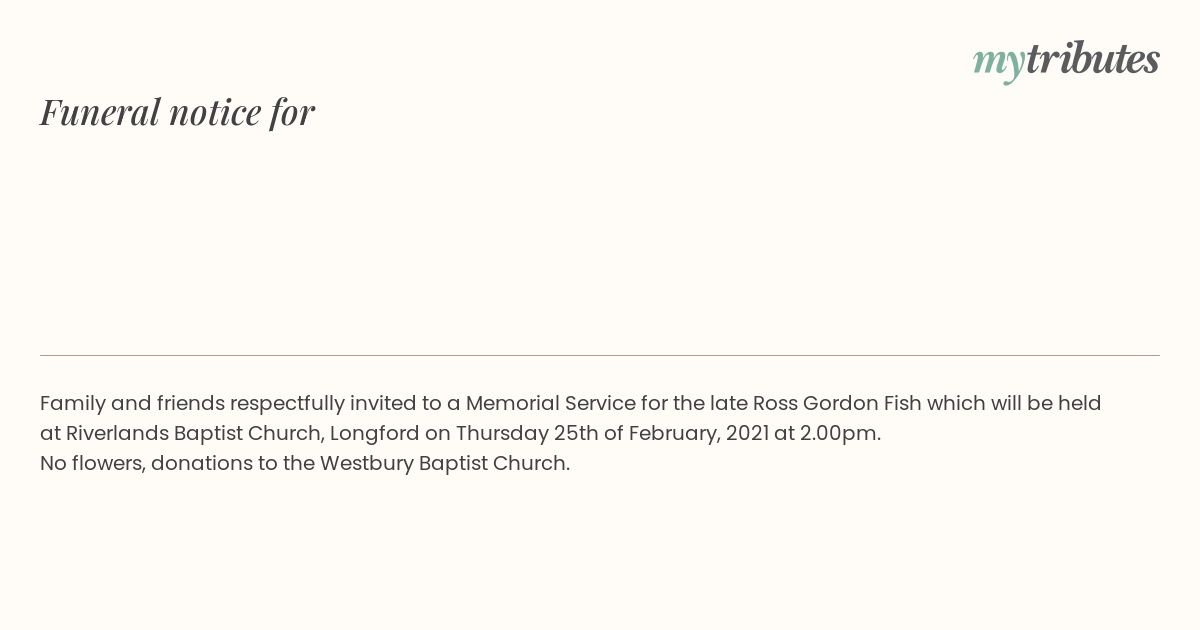Image resolution: width=1200 pixels, height=630 pixels.
Task: Click the name "Ross Gordon Fish"
Action: tap(837, 403)
